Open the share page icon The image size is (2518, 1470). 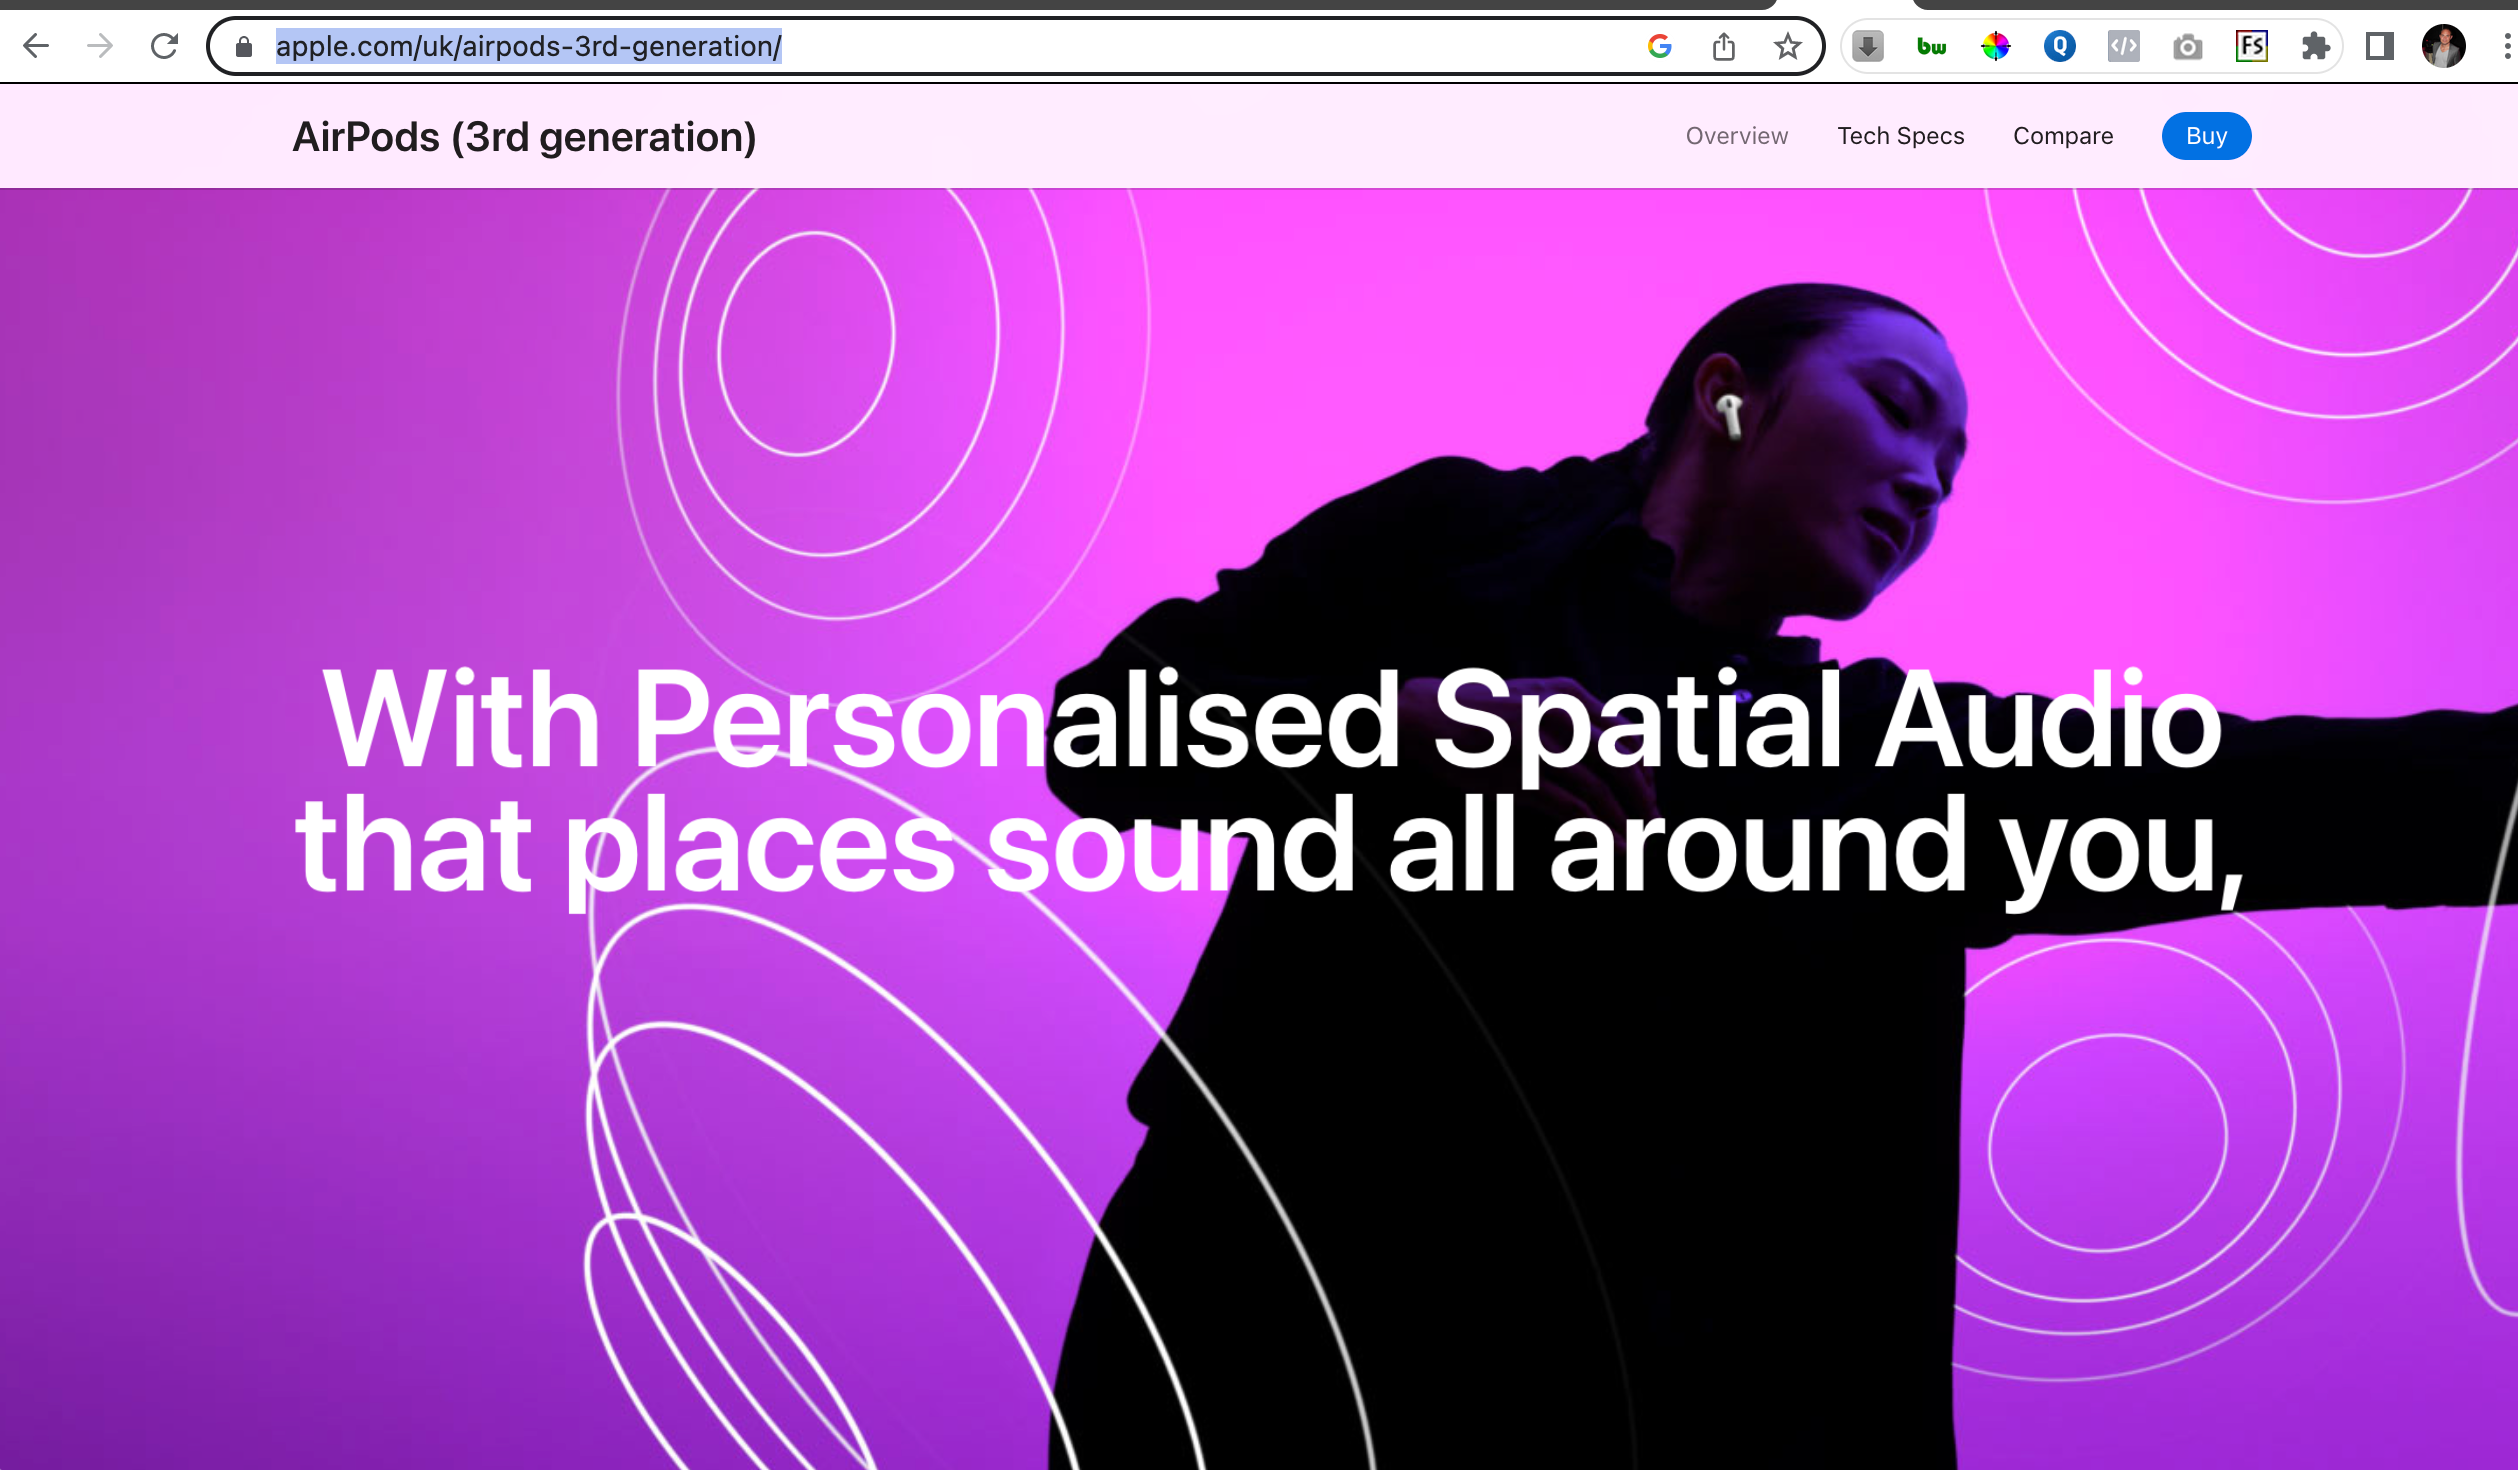click(1724, 46)
